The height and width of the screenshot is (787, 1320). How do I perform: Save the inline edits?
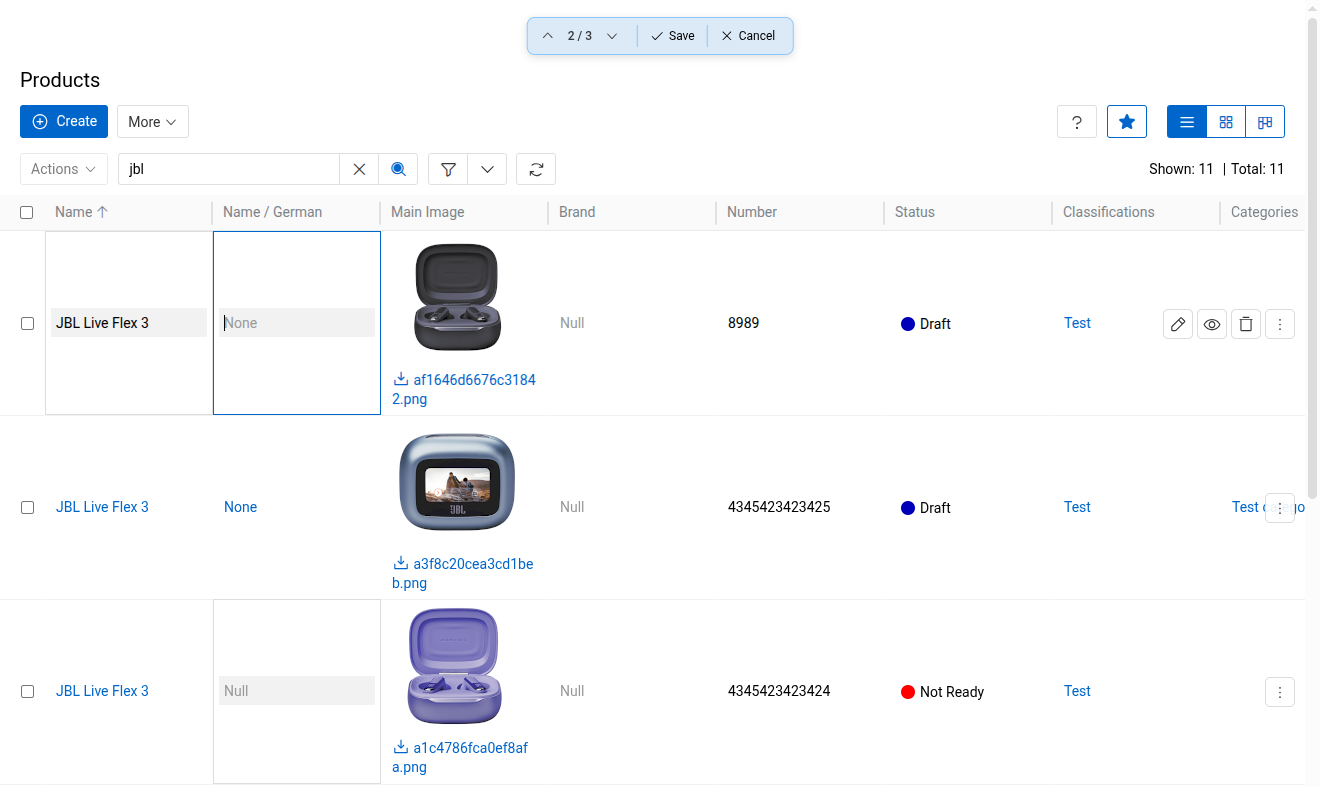[x=672, y=36]
